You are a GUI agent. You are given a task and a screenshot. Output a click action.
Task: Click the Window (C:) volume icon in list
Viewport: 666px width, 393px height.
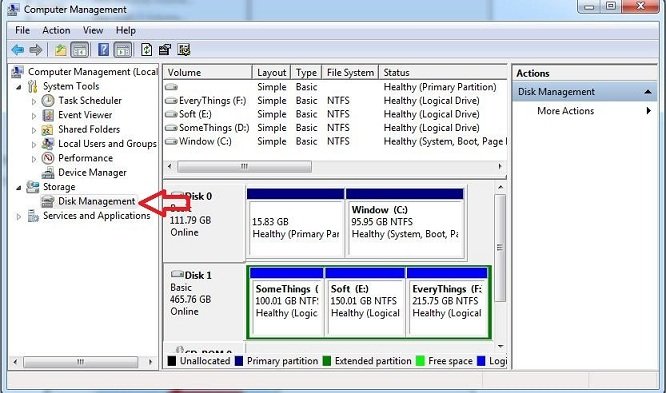pyautogui.click(x=171, y=141)
